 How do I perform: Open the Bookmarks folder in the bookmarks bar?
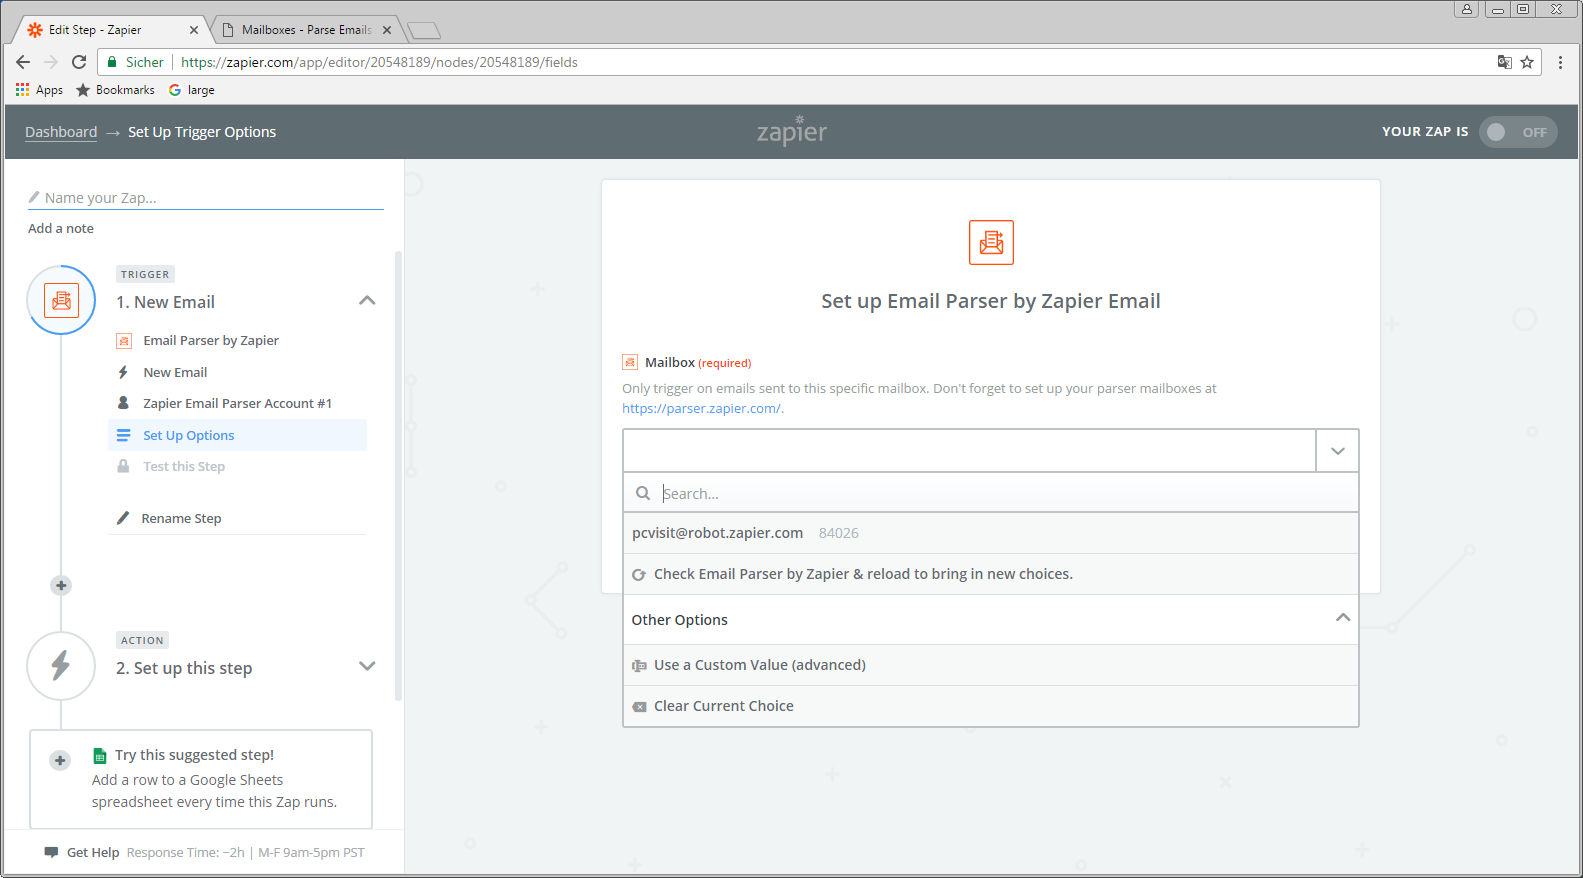(x=115, y=90)
